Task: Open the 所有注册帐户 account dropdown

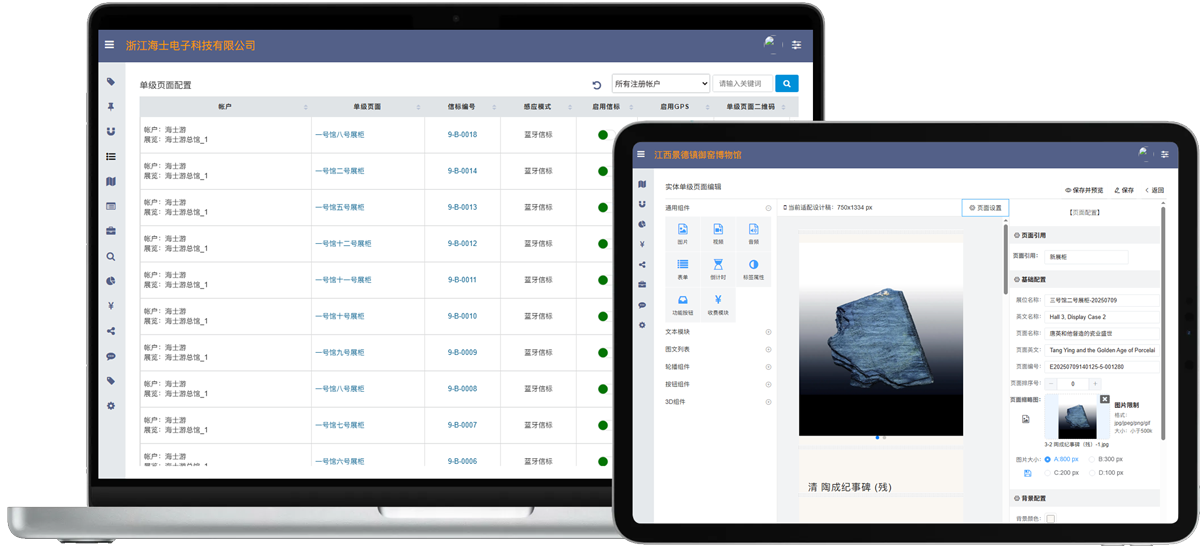Action: [660, 84]
